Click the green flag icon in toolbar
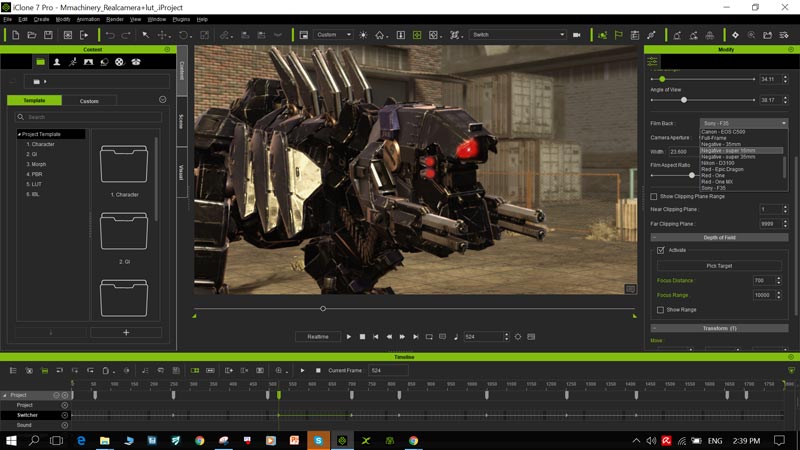800x450 pixels. (x=618, y=35)
